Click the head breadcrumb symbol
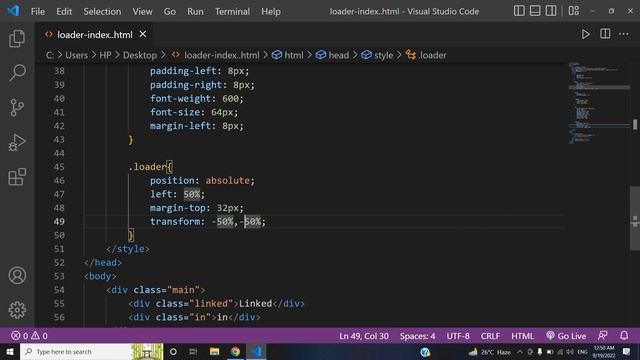The width and height of the screenshot is (640, 360). [x=332, y=55]
